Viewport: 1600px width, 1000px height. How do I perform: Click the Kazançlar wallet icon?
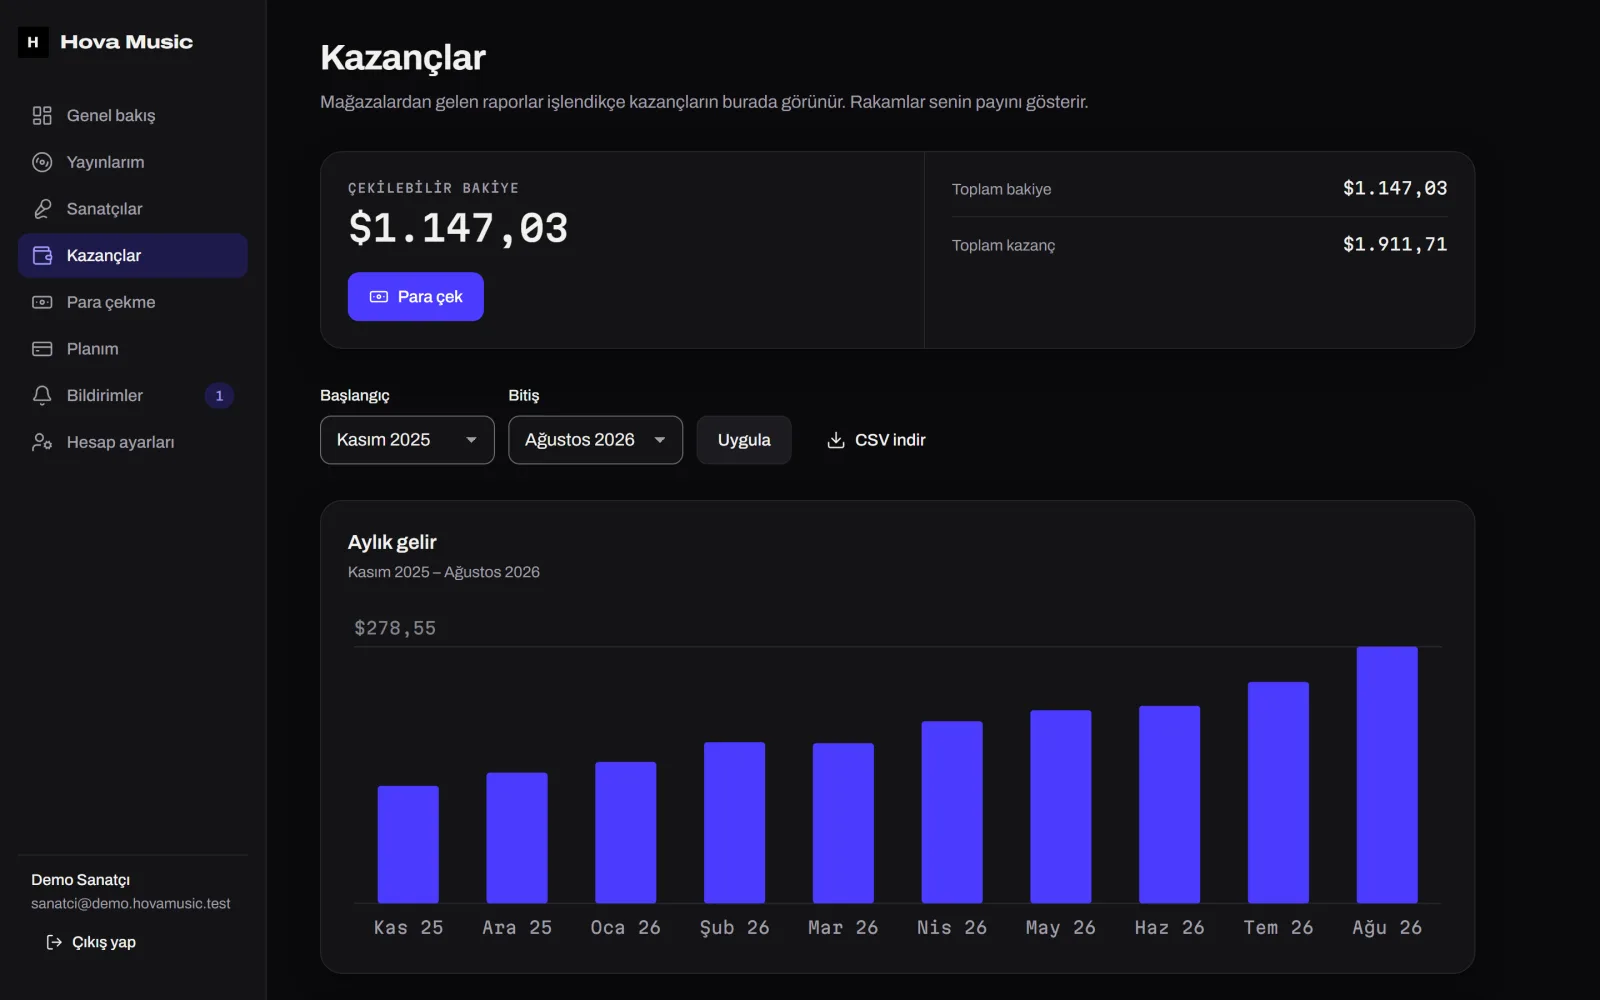pyautogui.click(x=42, y=255)
